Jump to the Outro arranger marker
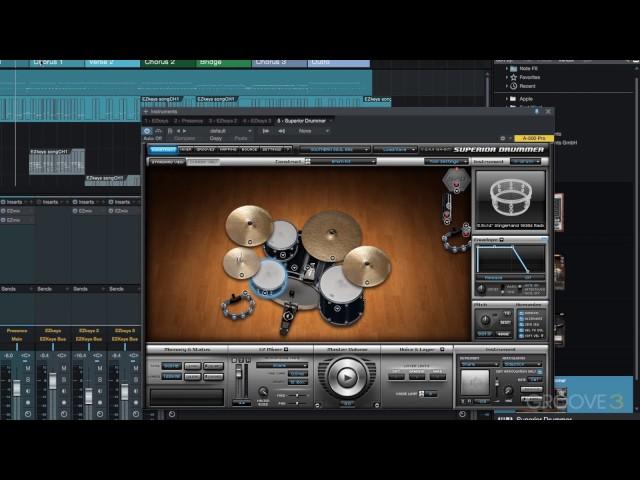The image size is (640, 480). [x=339, y=63]
